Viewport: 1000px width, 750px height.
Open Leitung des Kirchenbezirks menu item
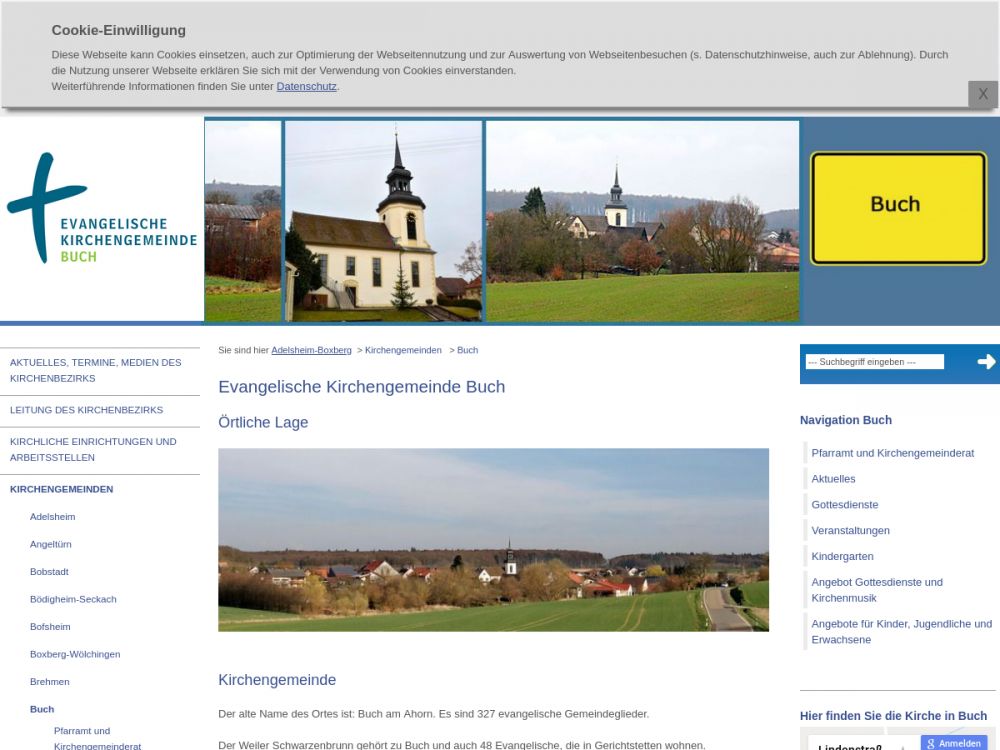point(86,410)
